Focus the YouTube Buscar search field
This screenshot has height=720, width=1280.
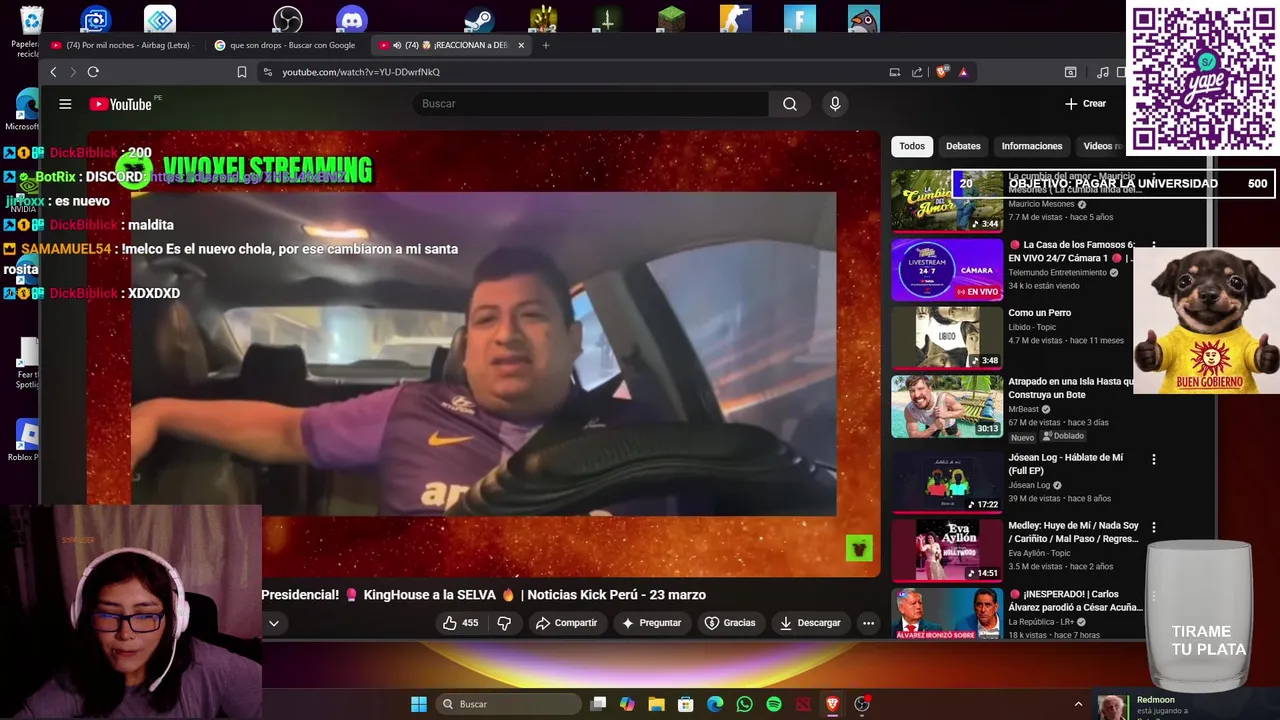590,104
